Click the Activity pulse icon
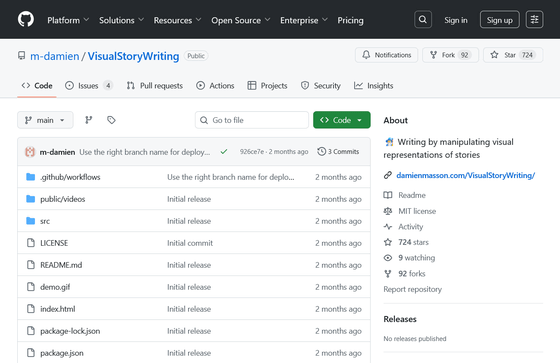Viewport: 560px width, 363px height. (388, 227)
